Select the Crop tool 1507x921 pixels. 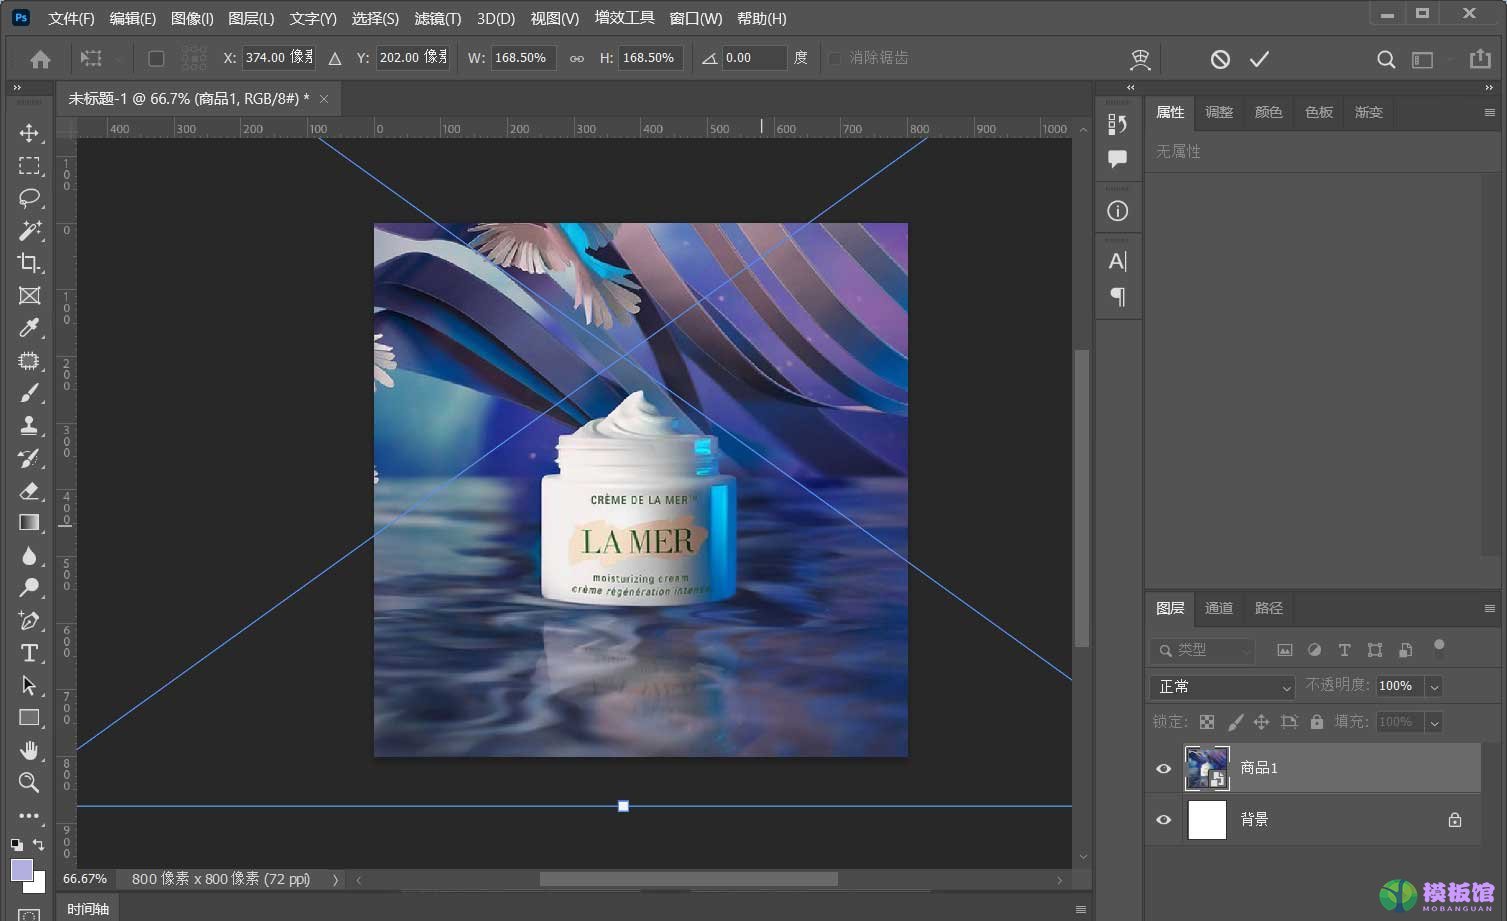29,263
